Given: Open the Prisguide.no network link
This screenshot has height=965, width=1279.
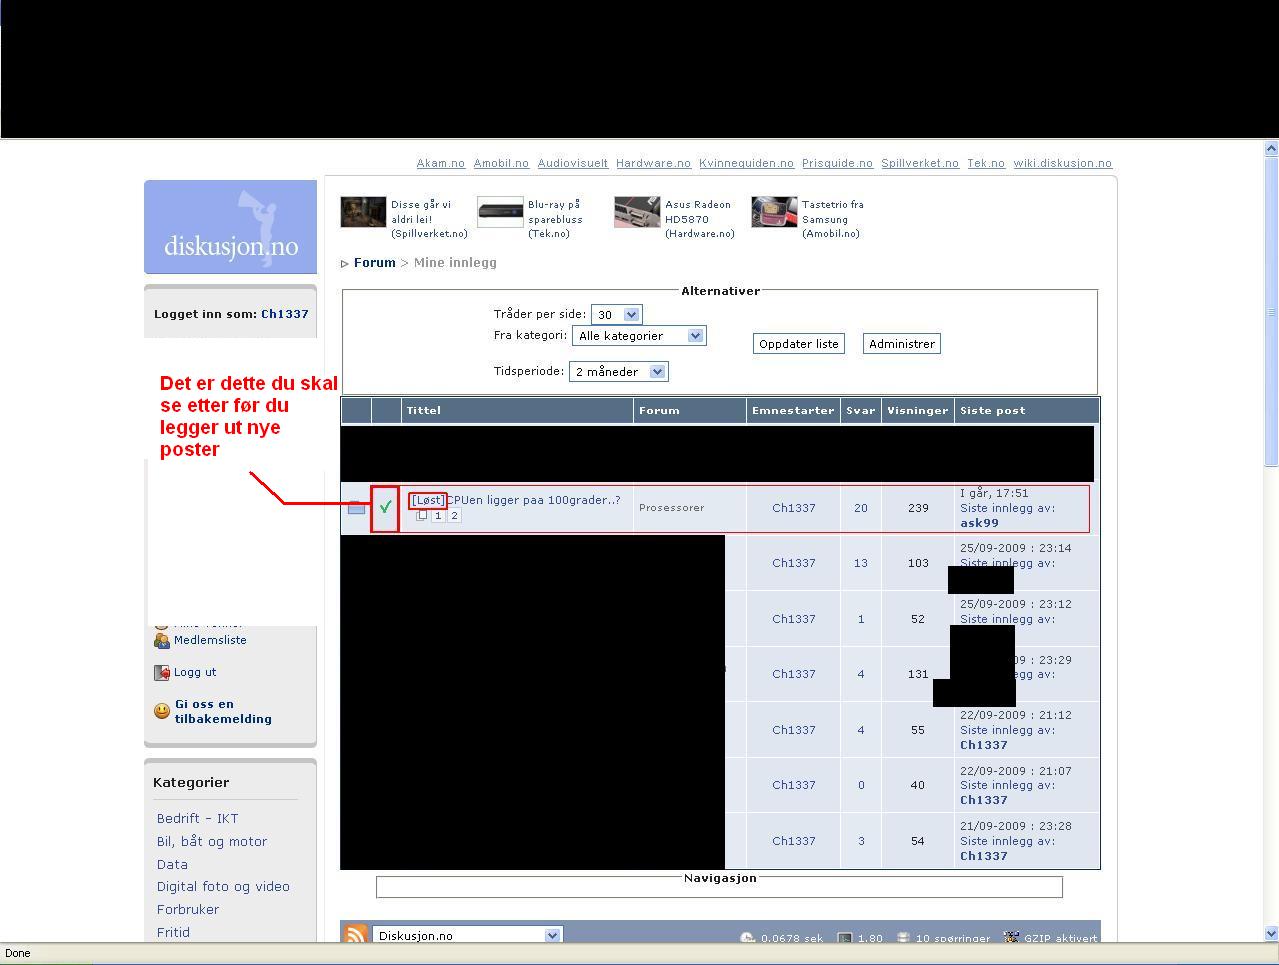Looking at the screenshot, I should coord(837,163).
